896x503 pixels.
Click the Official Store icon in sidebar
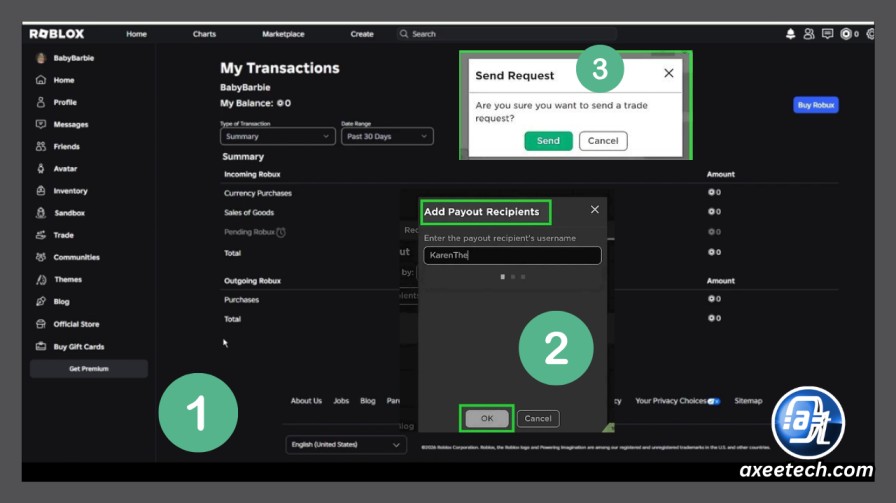coord(41,324)
